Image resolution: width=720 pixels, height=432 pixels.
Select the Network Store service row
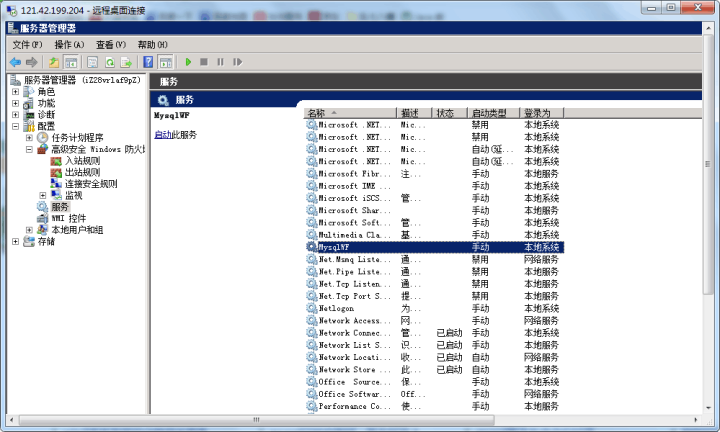coord(434,370)
